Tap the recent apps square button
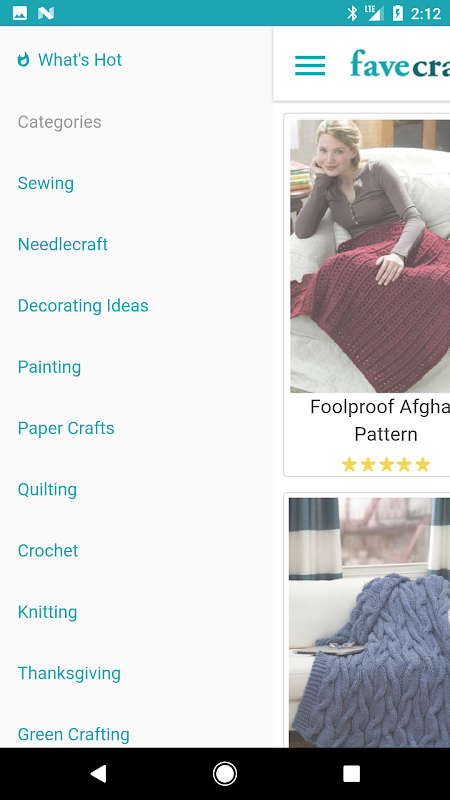This screenshot has height=800, width=450. pyautogui.click(x=351, y=773)
